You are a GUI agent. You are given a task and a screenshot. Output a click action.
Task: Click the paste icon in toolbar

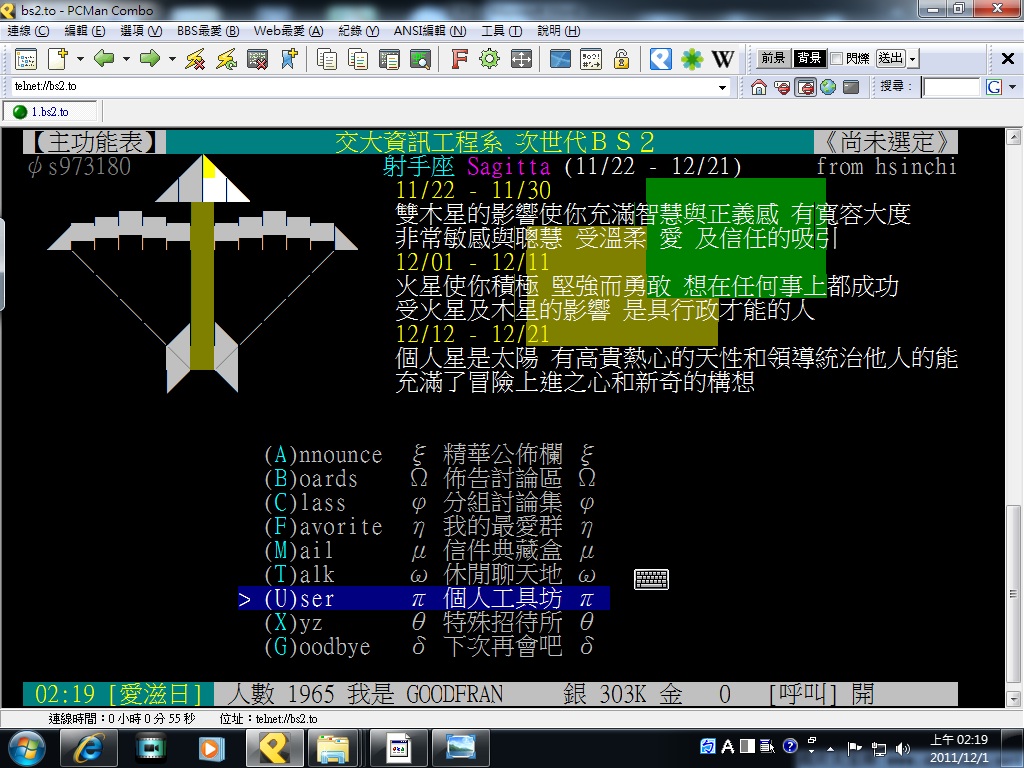[x=389, y=59]
